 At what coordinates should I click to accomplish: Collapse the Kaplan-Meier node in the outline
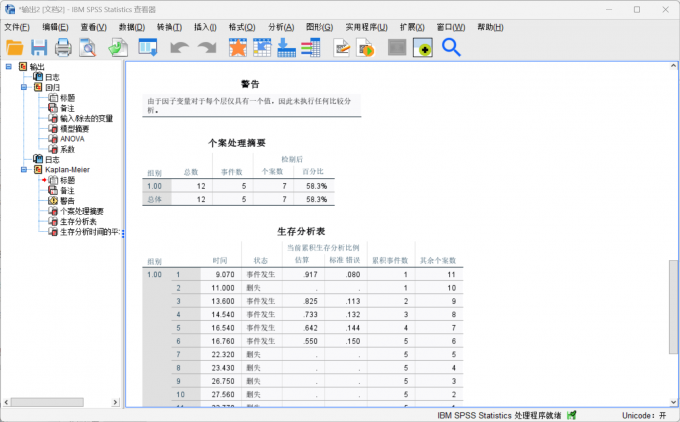[24, 170]
